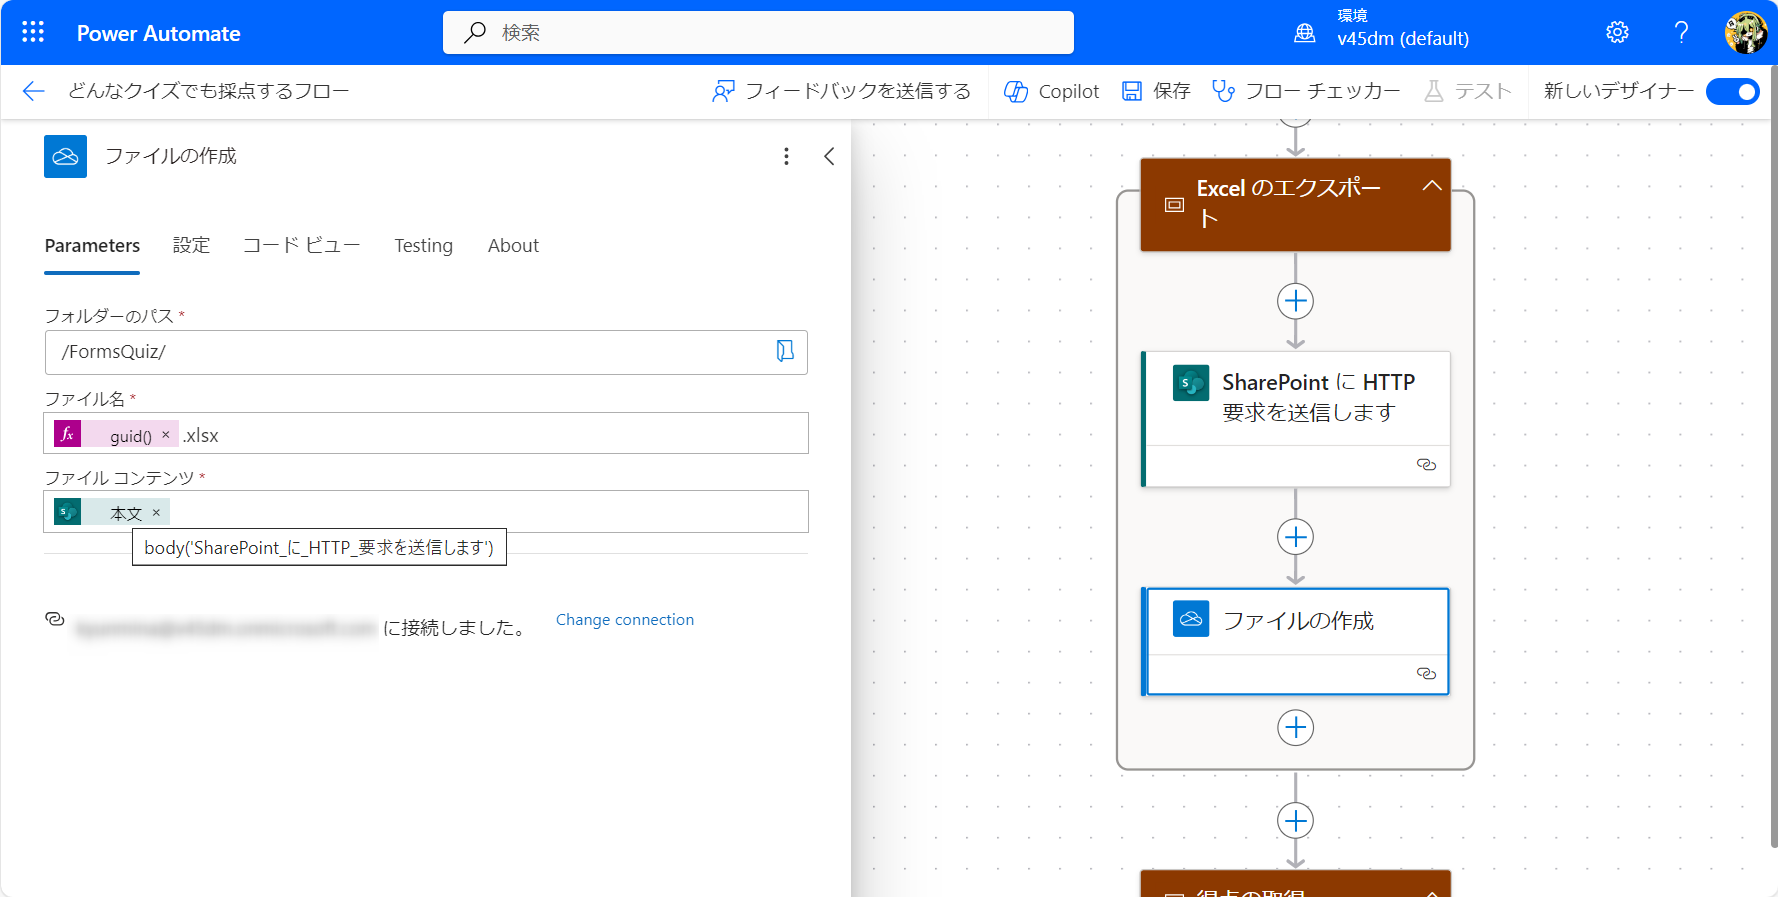This screenshot has width=1778, height=897.
Task: Click connection icon on SharePoint HTTP card
Action: pyautogui.click(x=1427, y=465)
